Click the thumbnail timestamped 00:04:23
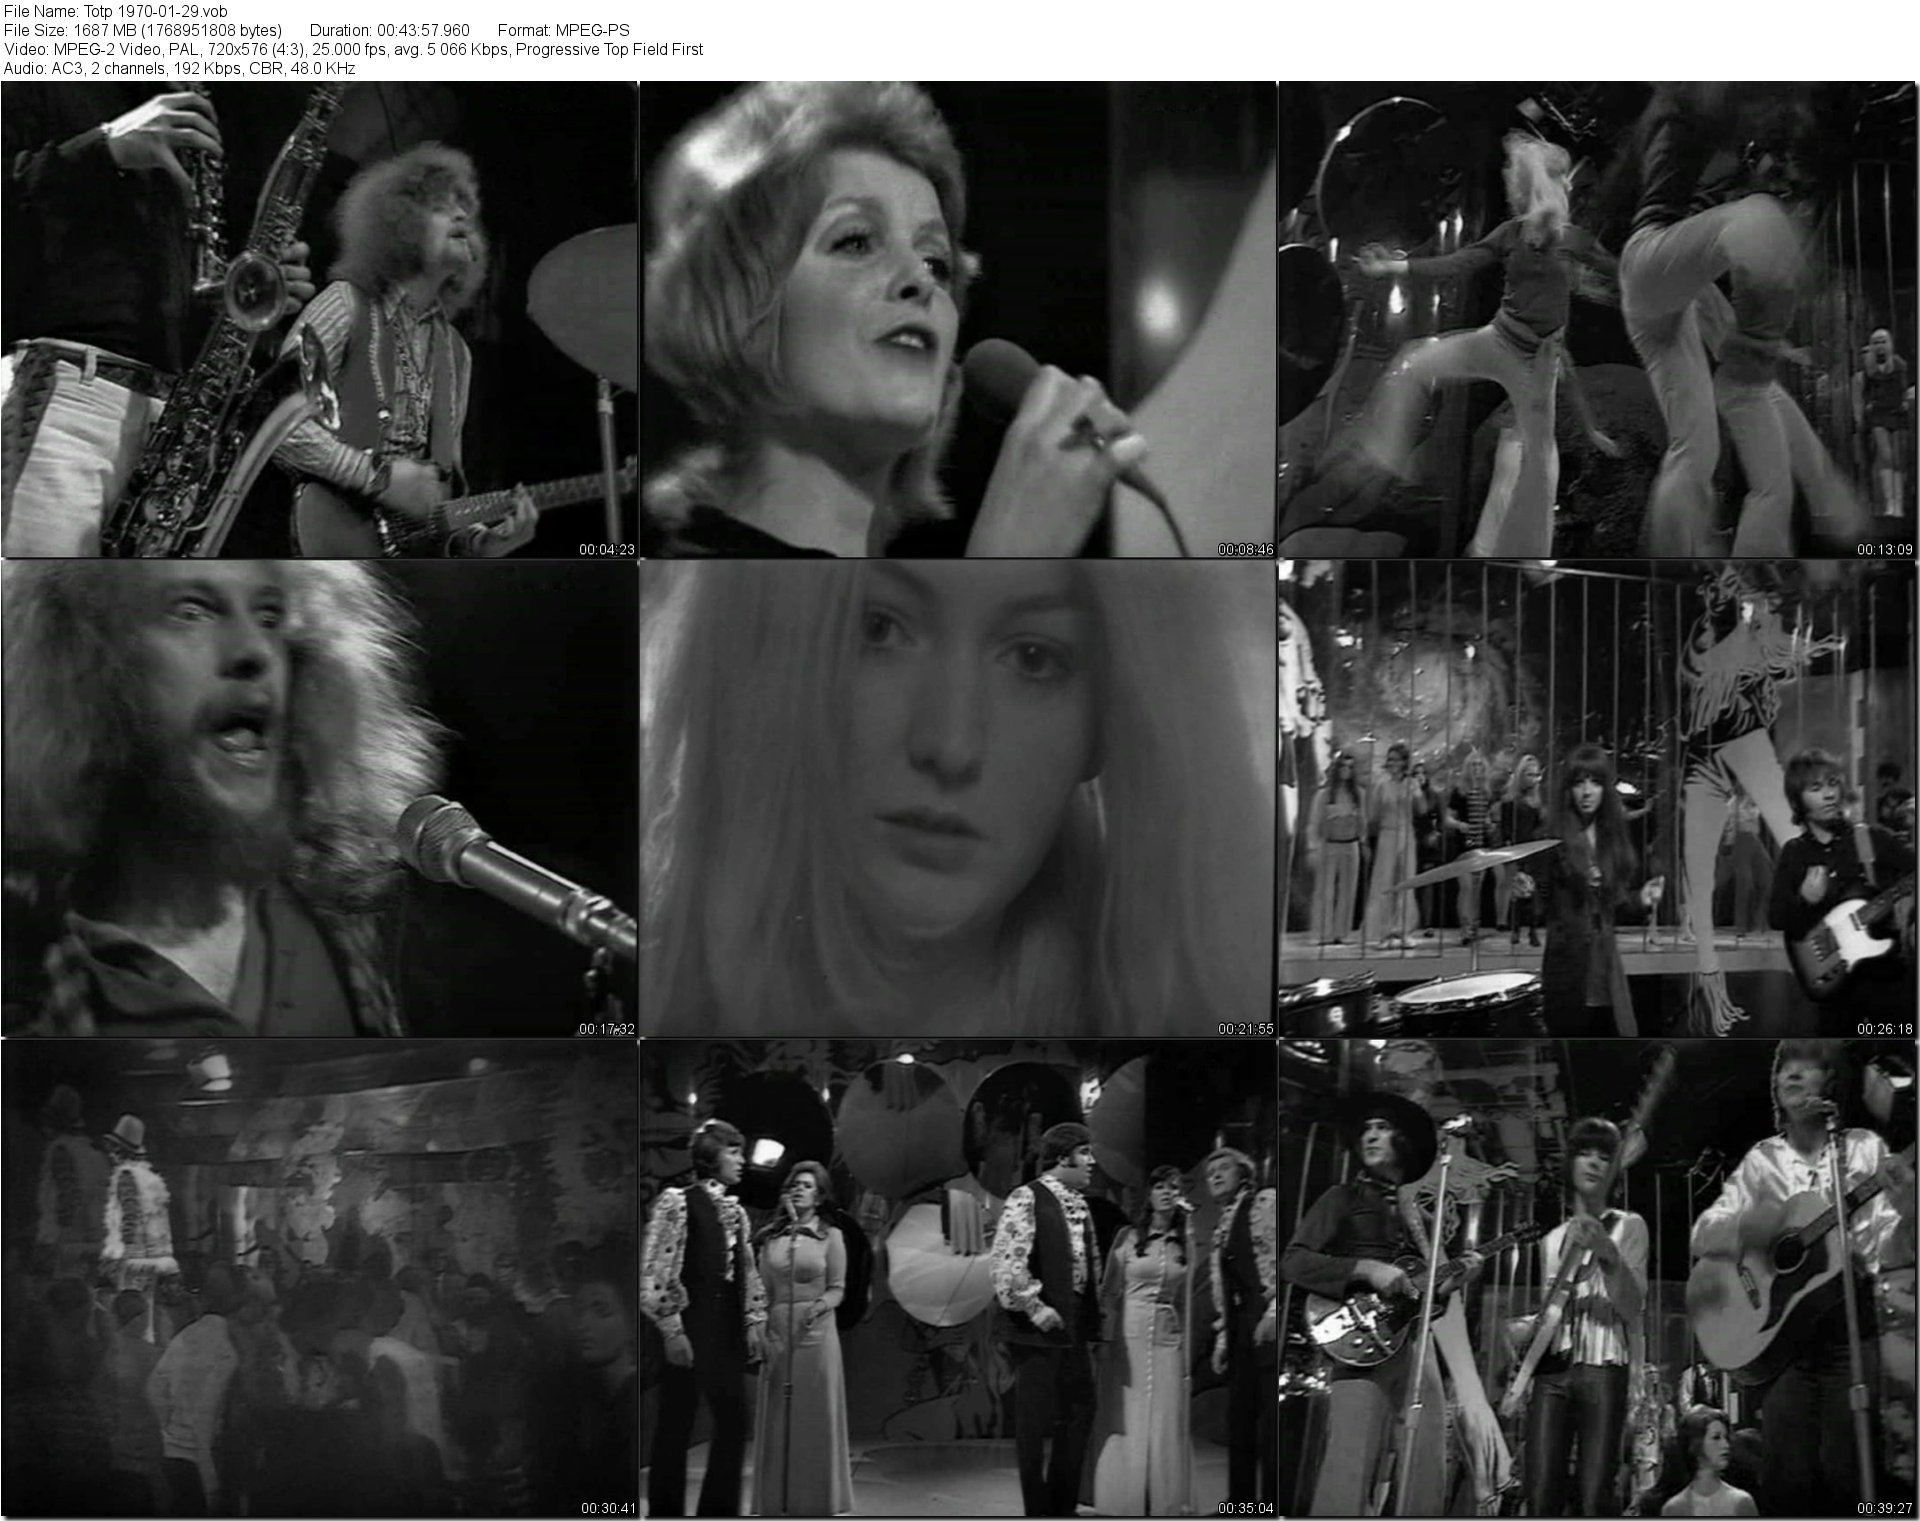Screen dimensions: 1920x1521 [319, 318]
